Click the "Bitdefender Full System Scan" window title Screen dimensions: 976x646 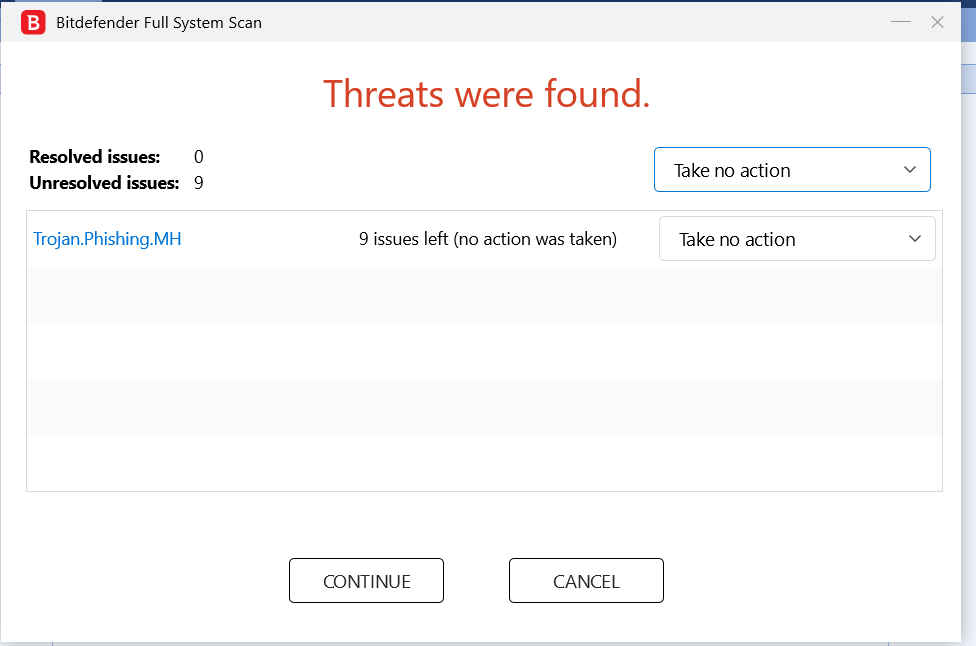tap(159, 22)
